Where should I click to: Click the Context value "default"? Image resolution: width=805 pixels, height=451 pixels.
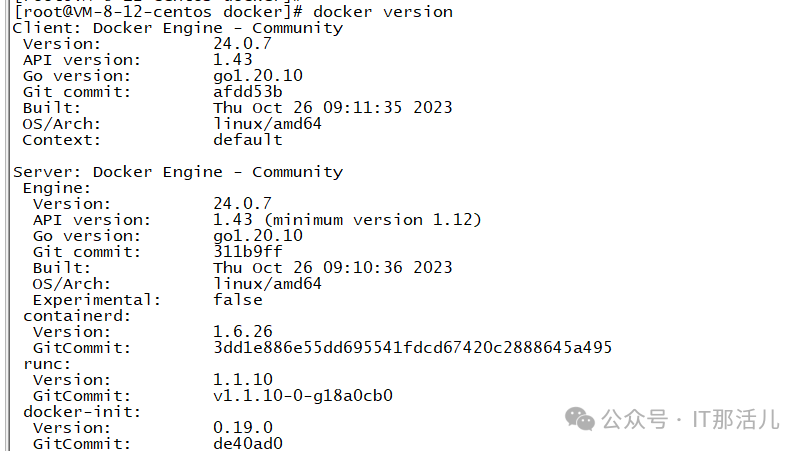click(248, 140)
